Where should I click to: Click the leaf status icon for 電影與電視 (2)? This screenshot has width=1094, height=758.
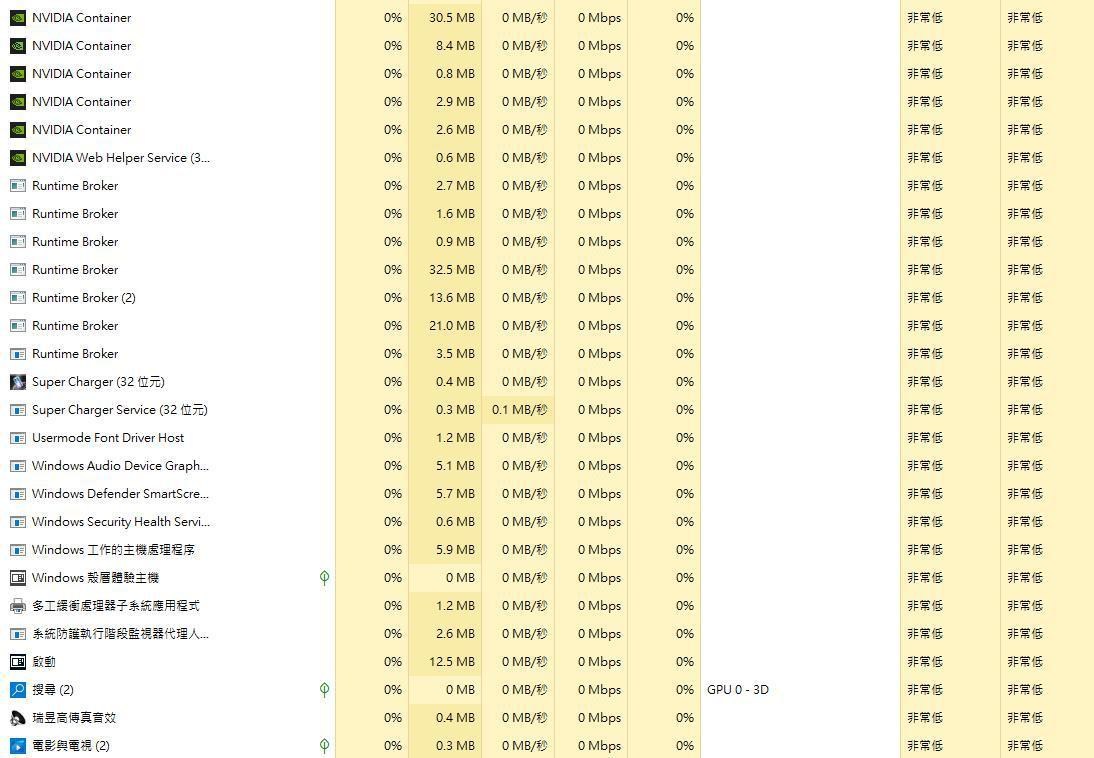pyautogui.click(x=324, y=746)
